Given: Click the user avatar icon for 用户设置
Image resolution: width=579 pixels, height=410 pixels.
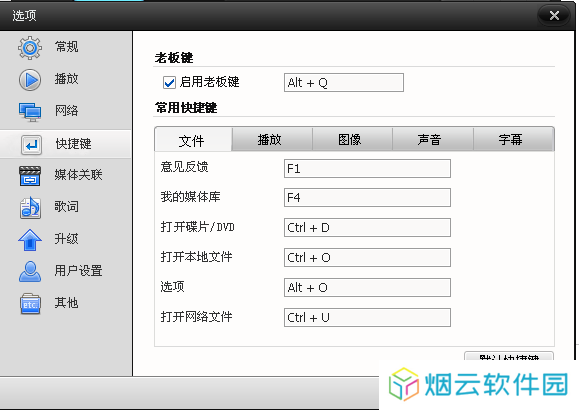Looking at the screenshot, I should [30, 271].
